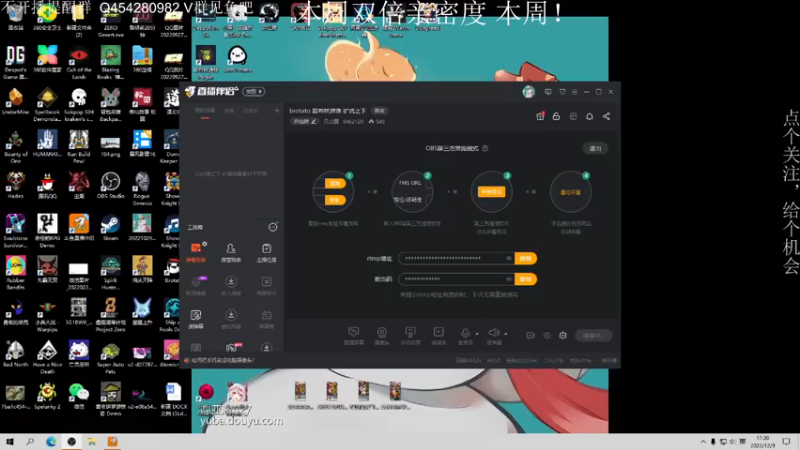
Task: Mute the microphone icon in the bottom bar
Action: pos(465,335)
